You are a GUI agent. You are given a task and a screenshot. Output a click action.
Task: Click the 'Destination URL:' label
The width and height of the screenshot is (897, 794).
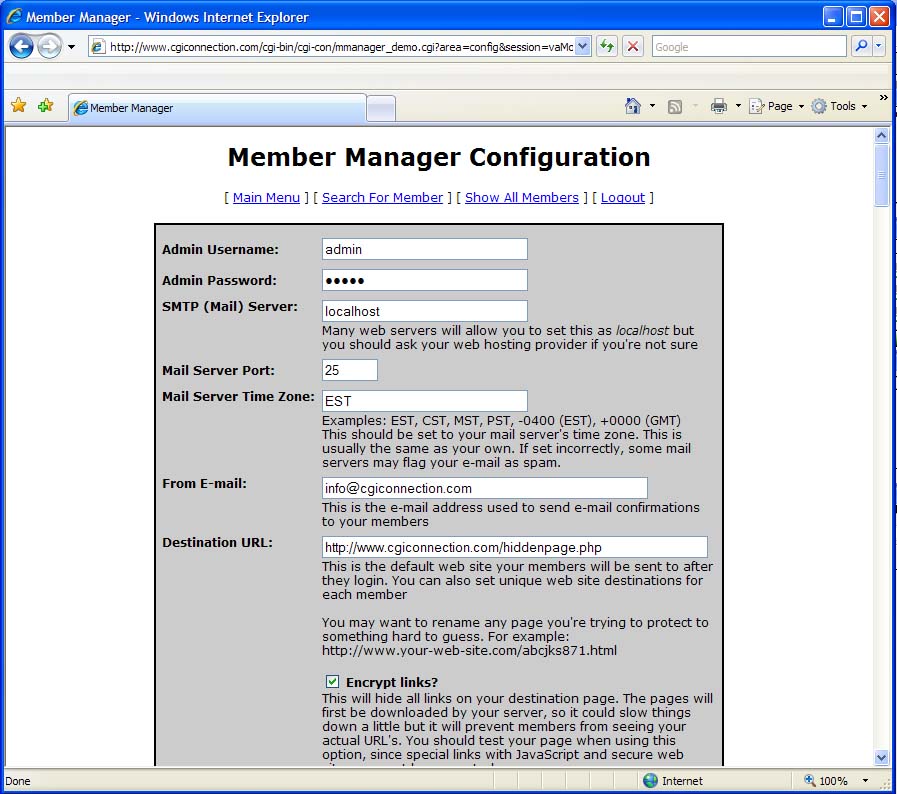coord(217,542)
